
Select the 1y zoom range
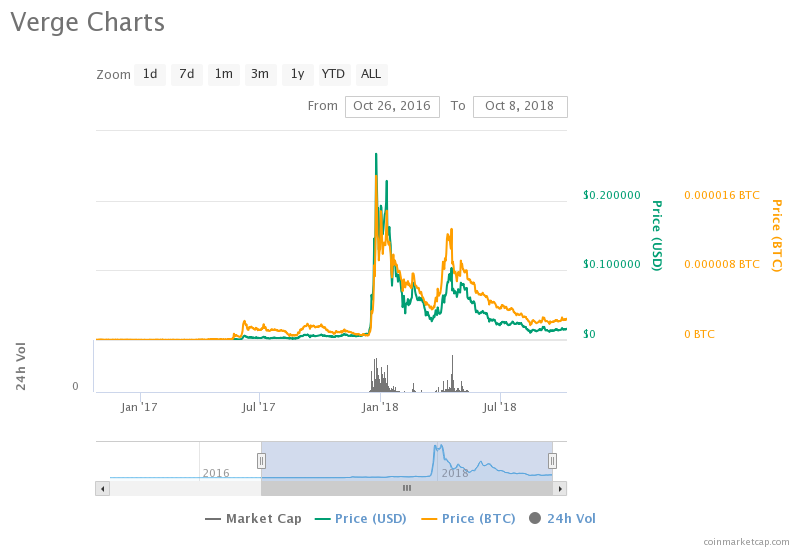click(x=297, y=74)
